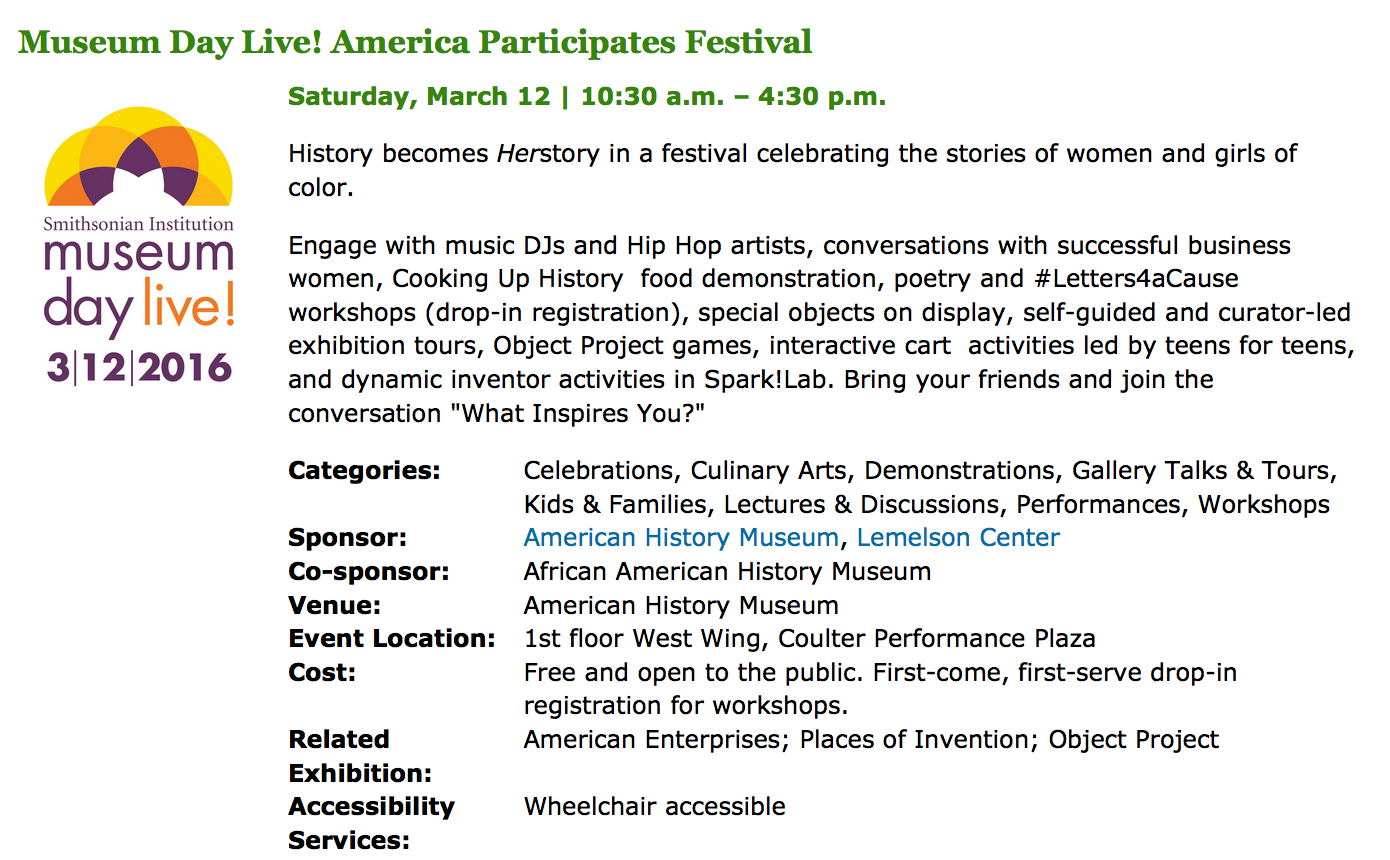Click the italic "Her" in Herstory
The width and height of the screenshot is (1390, 860).
(518, 154)
